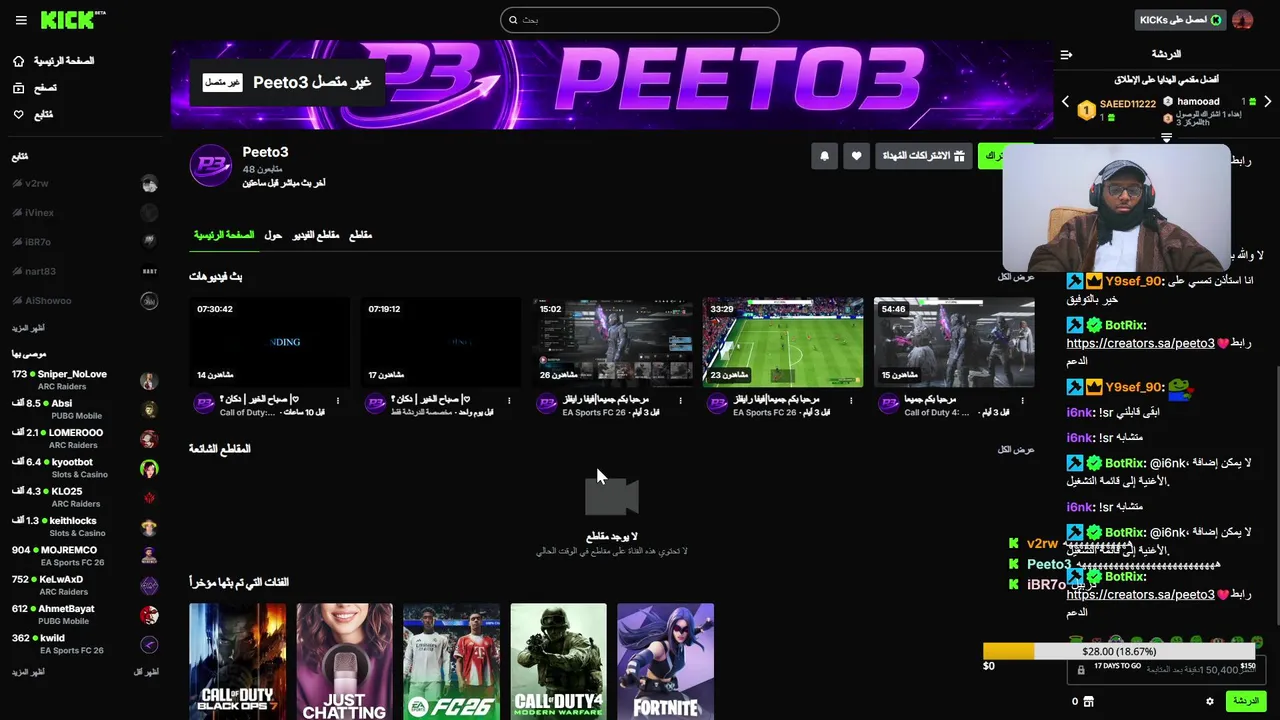Viewport: 1280px width, 720px height.
Task: Open recommended channel LOMEROOO
Action: click(x=85, y=439)
